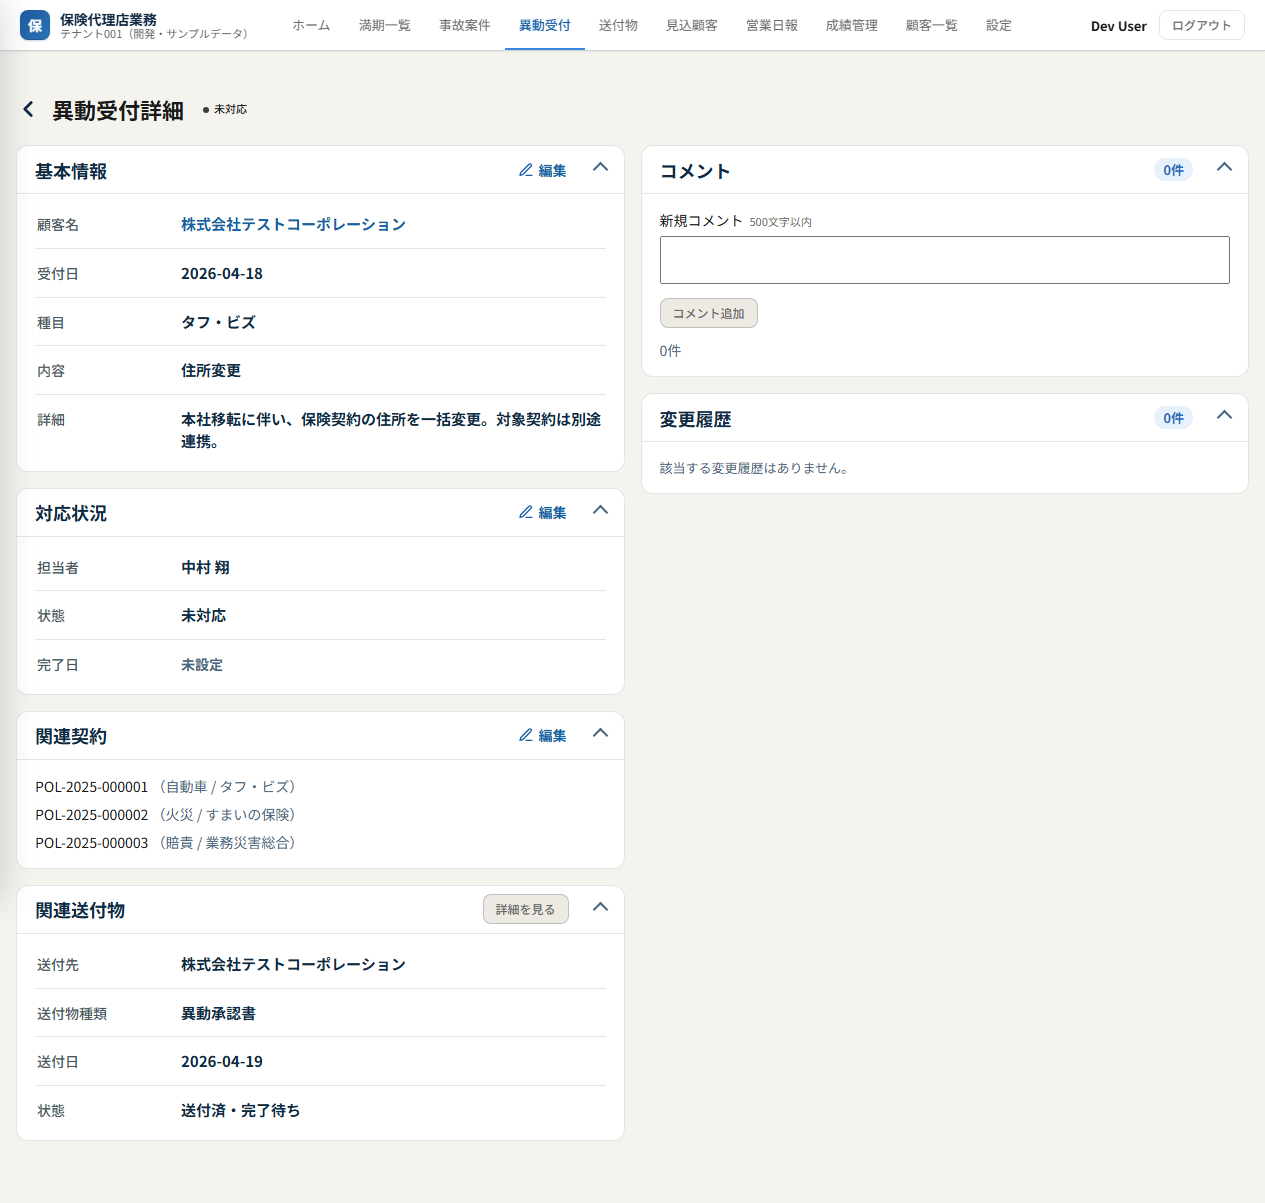The width and height of the screenshot is (1265, 1203).
Task: Click 状態 value 未対応 in 対応状況
Action: pyautogui.click(x=203, y=615)
